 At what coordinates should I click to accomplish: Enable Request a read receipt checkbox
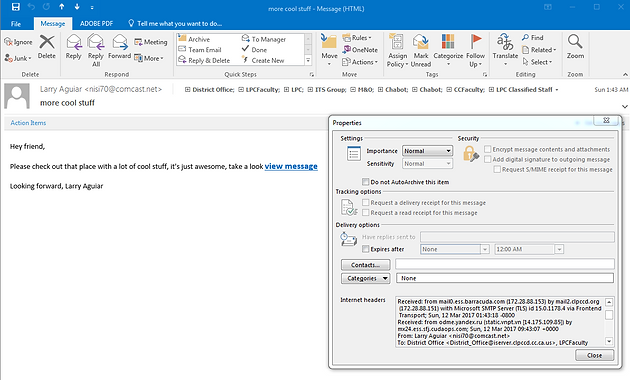coord(366,212)
